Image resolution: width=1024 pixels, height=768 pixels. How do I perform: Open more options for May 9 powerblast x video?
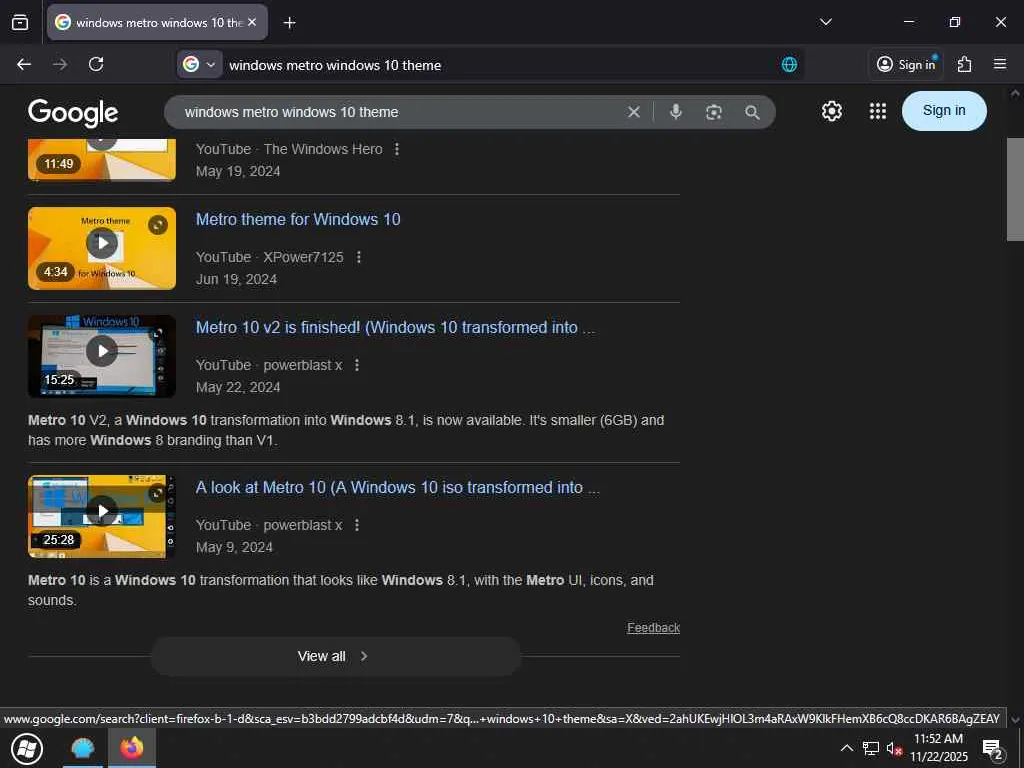(x=357, y=525)
